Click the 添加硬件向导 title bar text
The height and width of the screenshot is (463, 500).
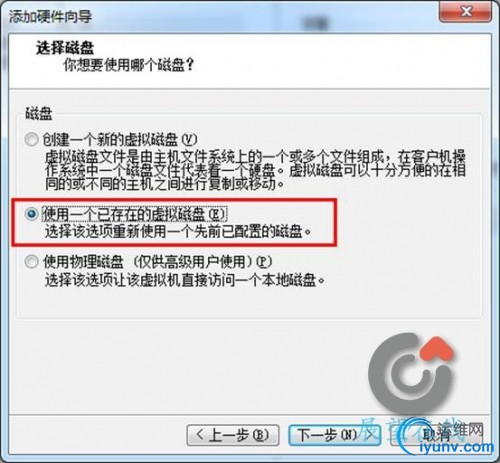(50, 16)
